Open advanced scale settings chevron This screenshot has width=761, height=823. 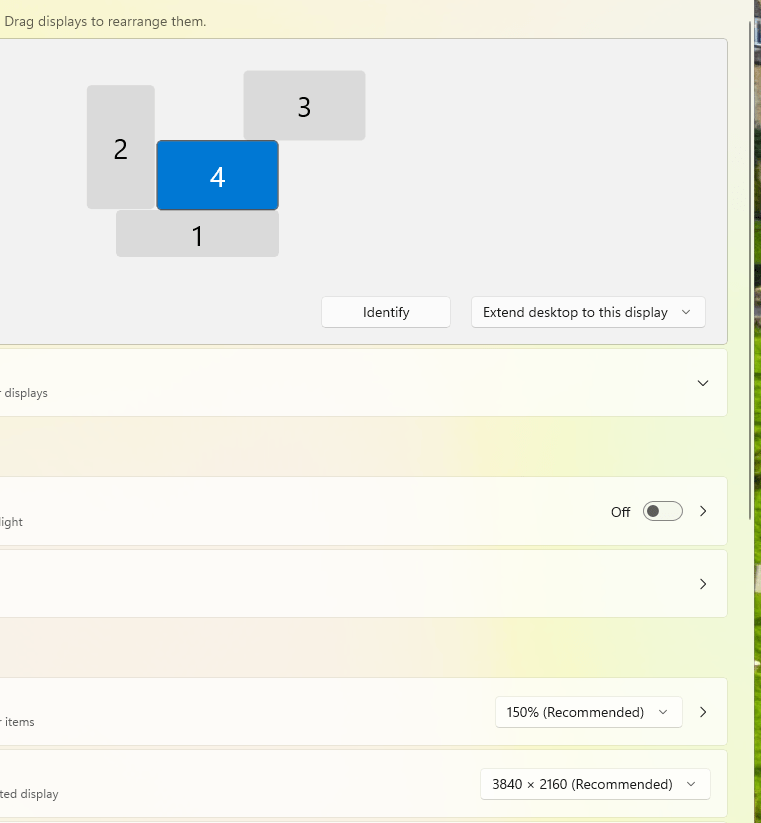703,712
